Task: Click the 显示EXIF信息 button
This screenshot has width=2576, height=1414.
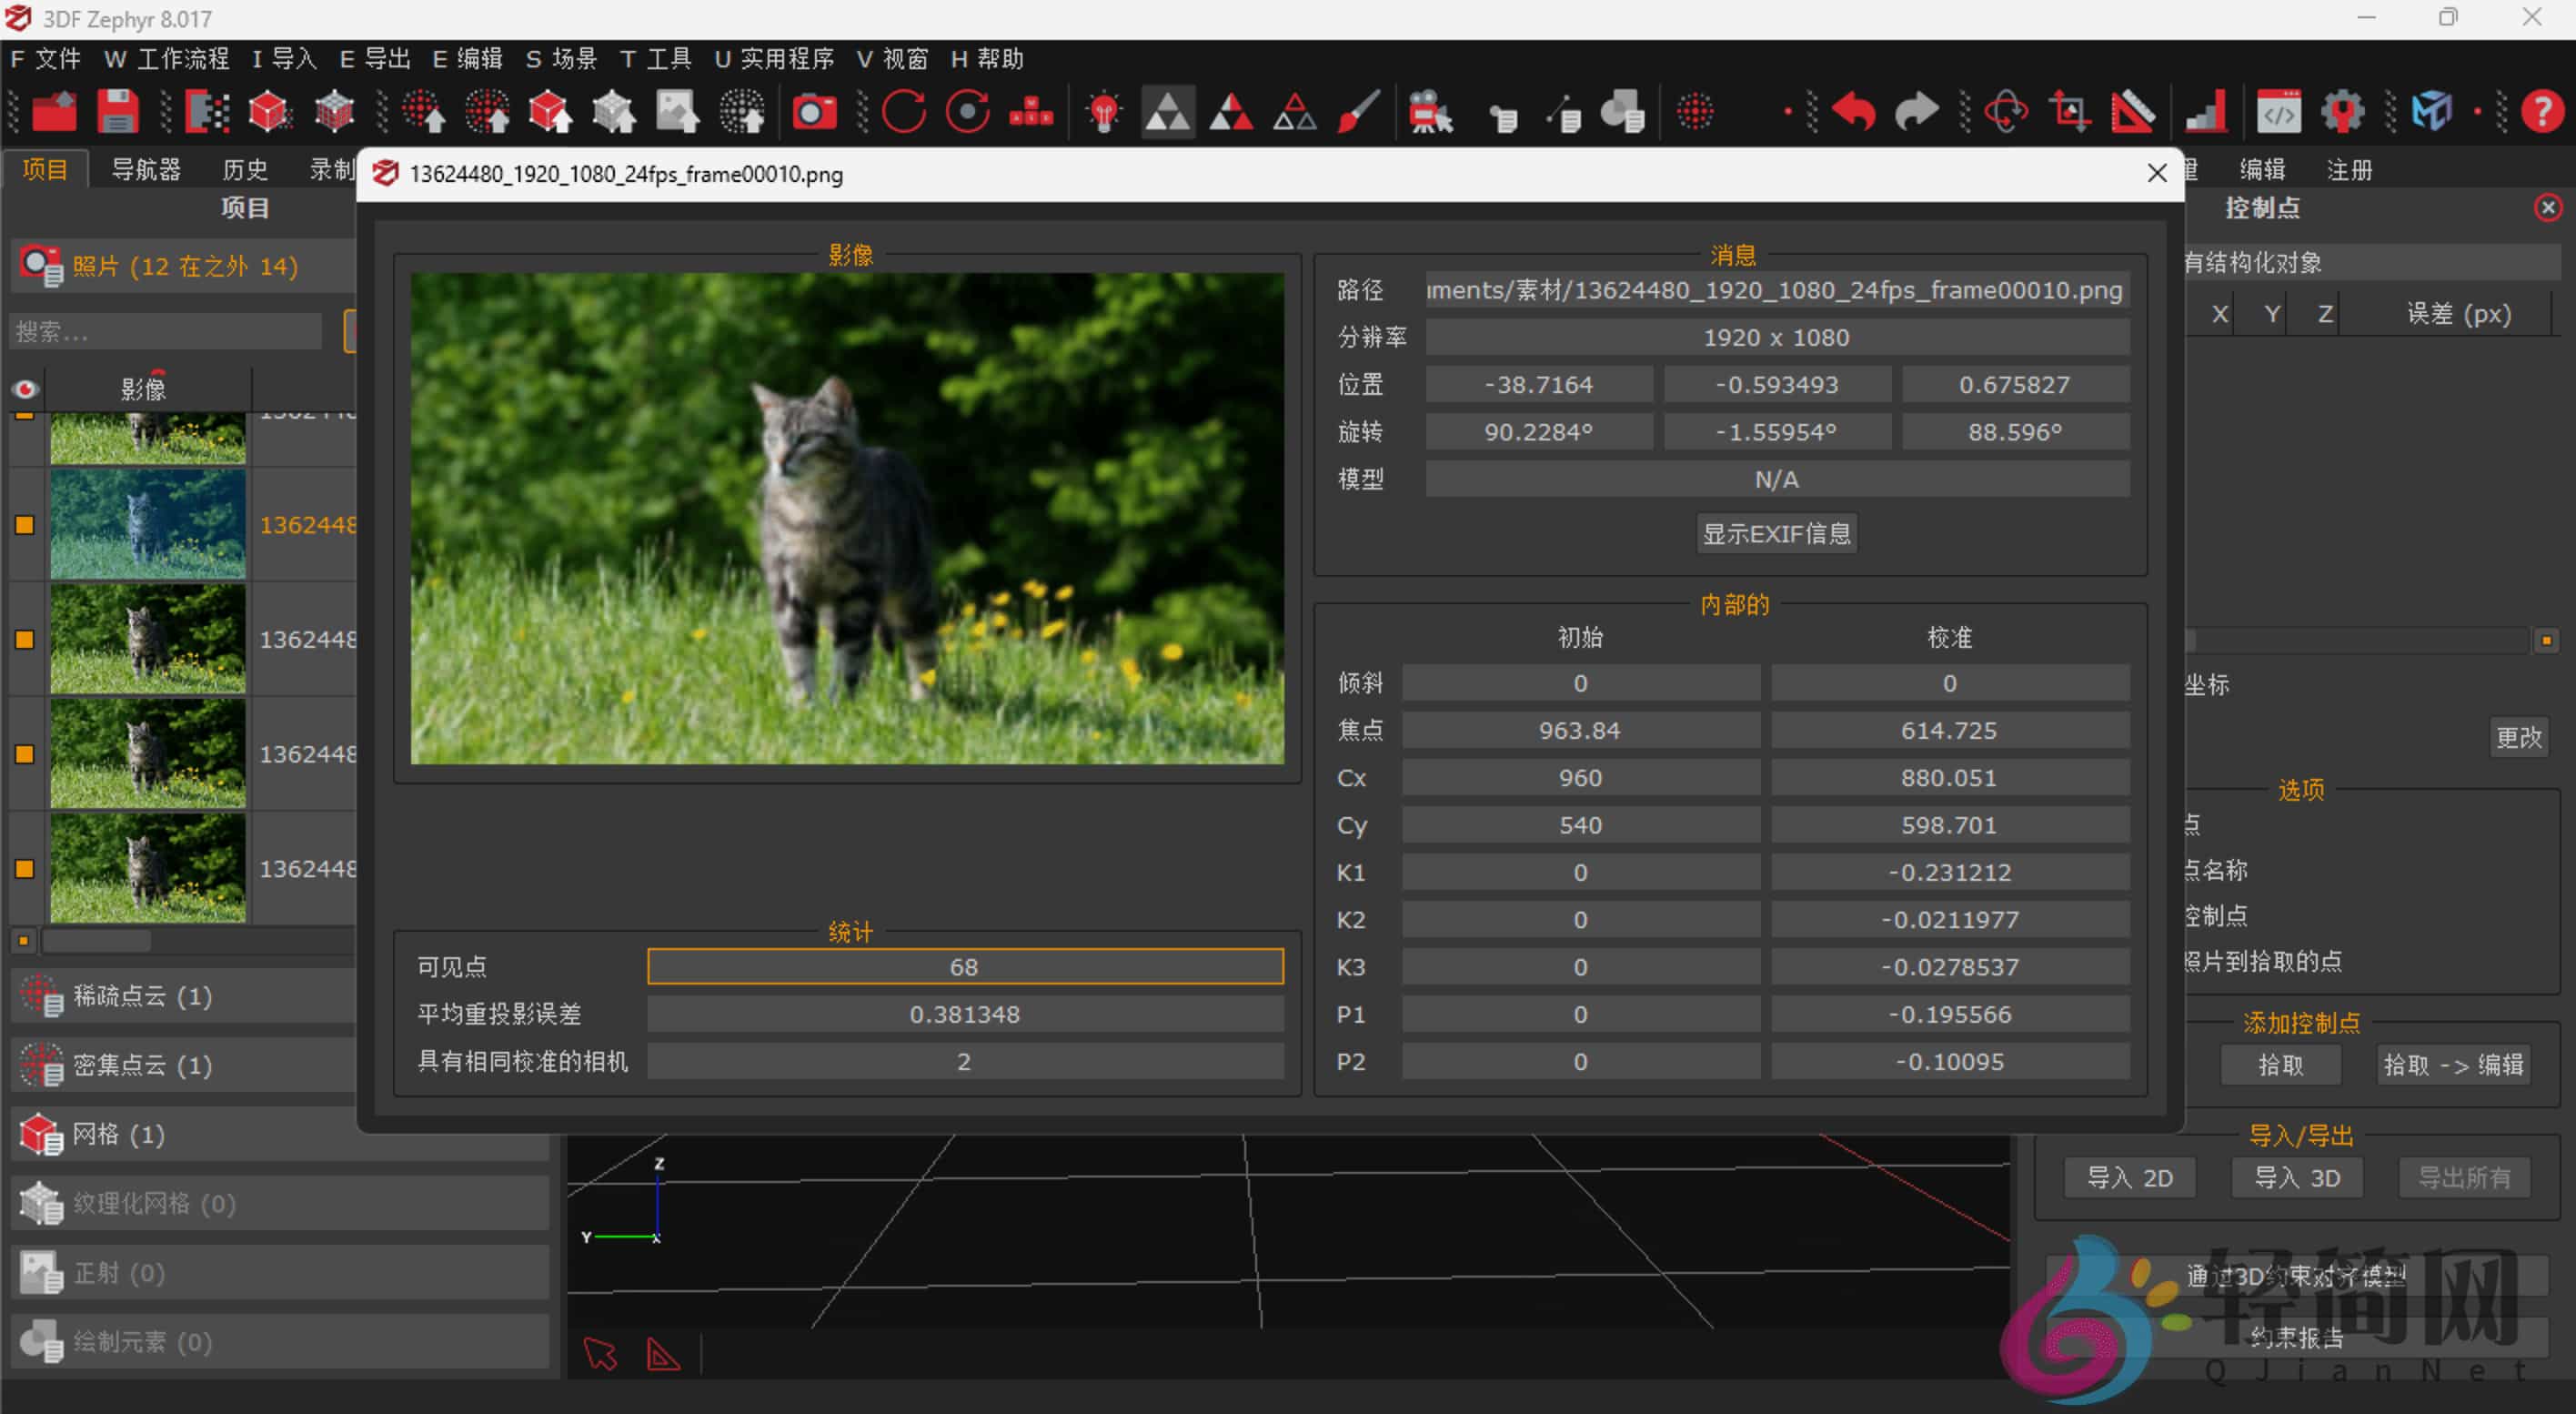Action: tap(1776, 534)
